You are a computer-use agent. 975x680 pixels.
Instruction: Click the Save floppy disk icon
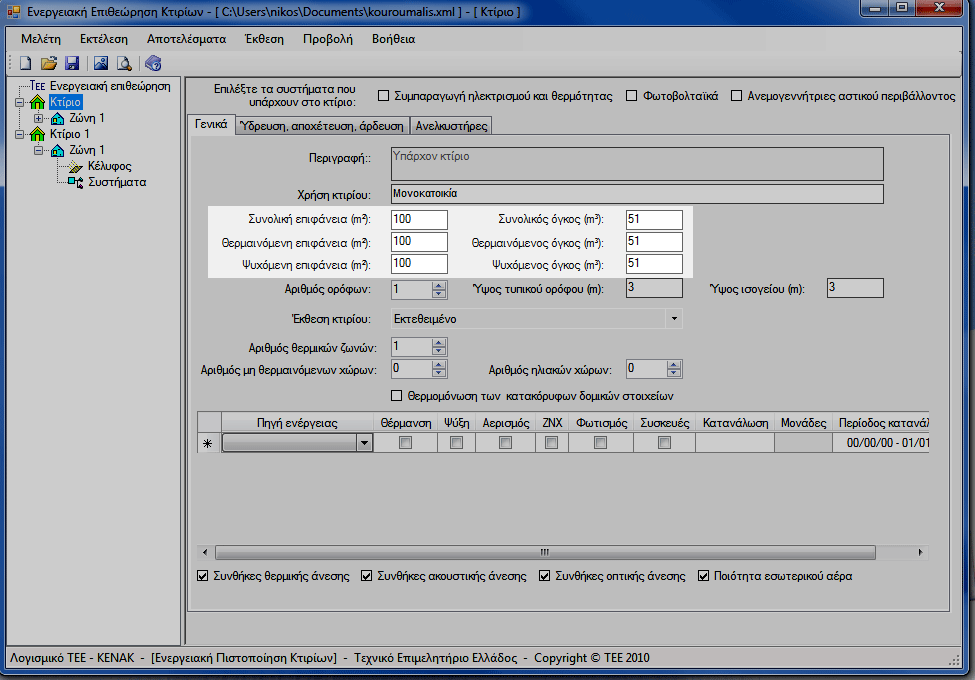tap(71, 63)
